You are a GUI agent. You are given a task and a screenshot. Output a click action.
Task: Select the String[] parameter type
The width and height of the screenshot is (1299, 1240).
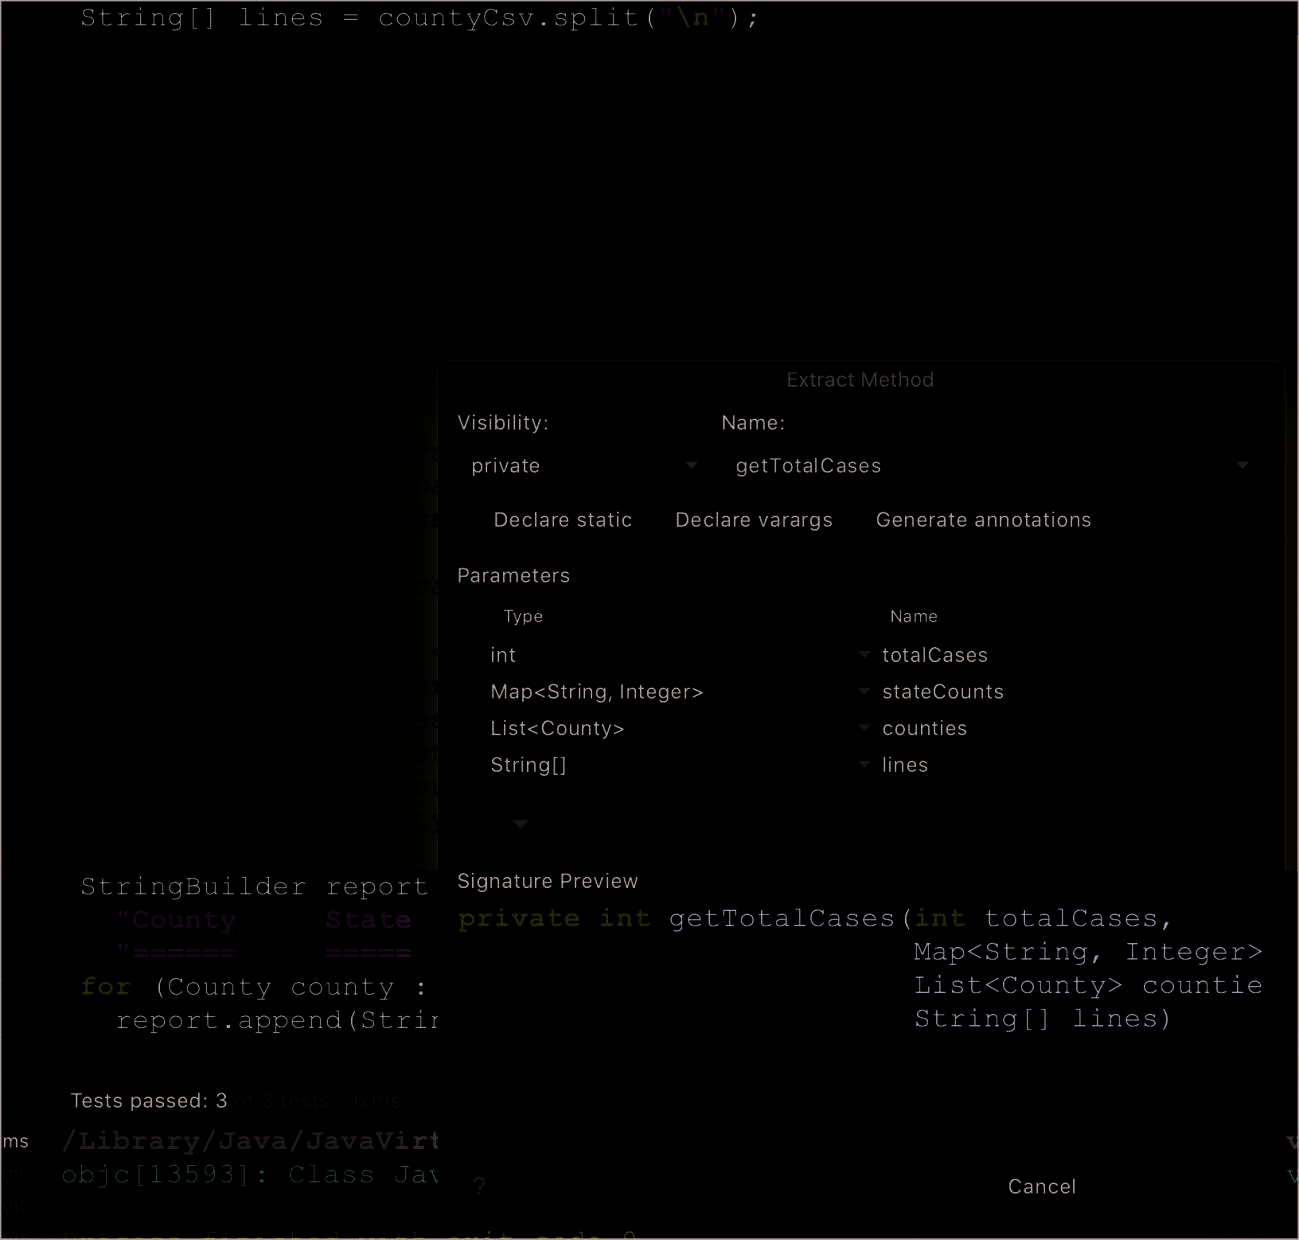pos(528,765)
